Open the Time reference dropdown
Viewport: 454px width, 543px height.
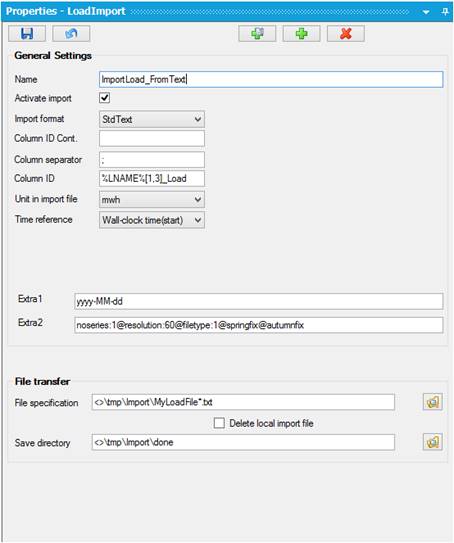[152, 220]
